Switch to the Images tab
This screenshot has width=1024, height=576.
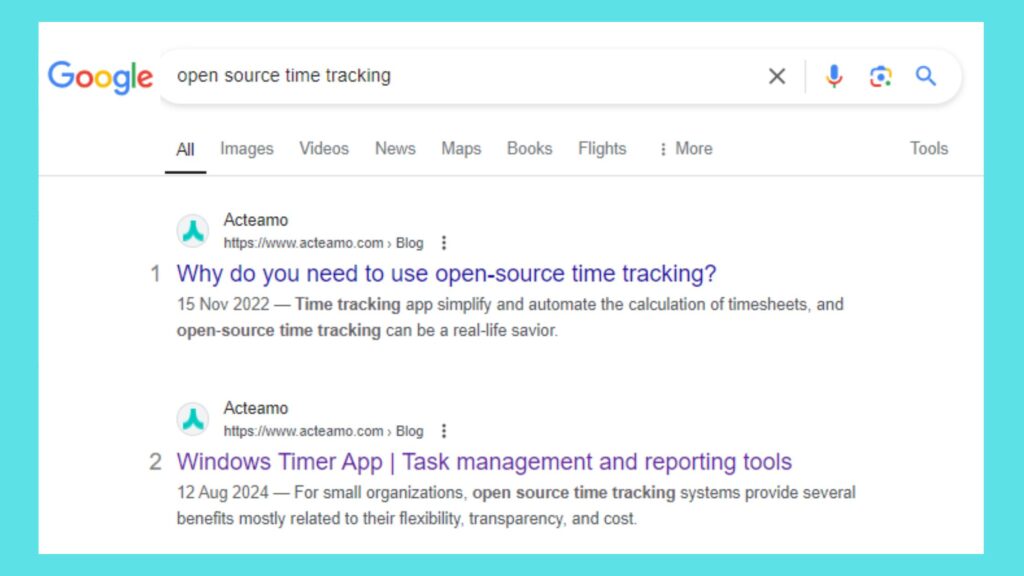(246, 149)
